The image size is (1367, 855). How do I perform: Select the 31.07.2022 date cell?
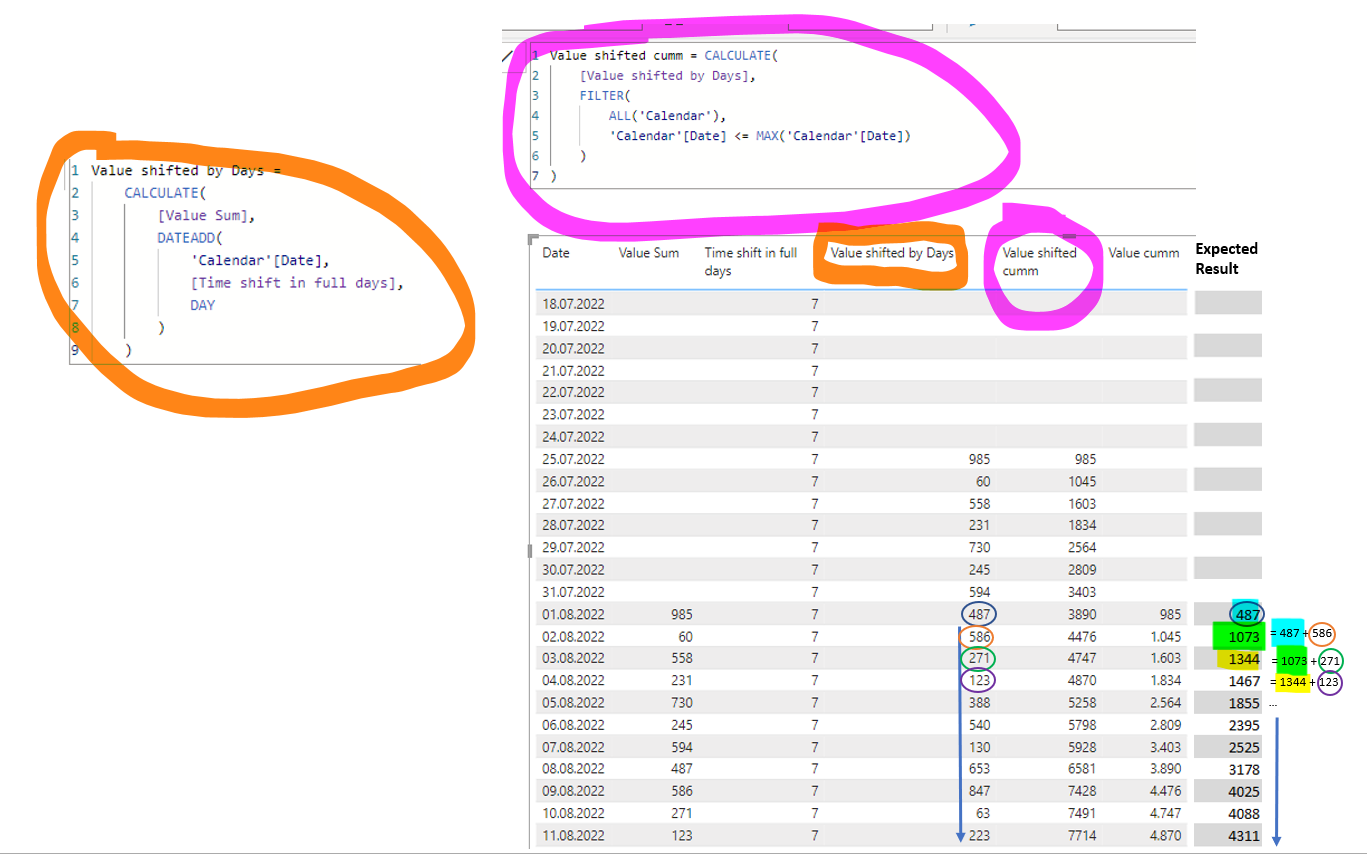[574, 592]
